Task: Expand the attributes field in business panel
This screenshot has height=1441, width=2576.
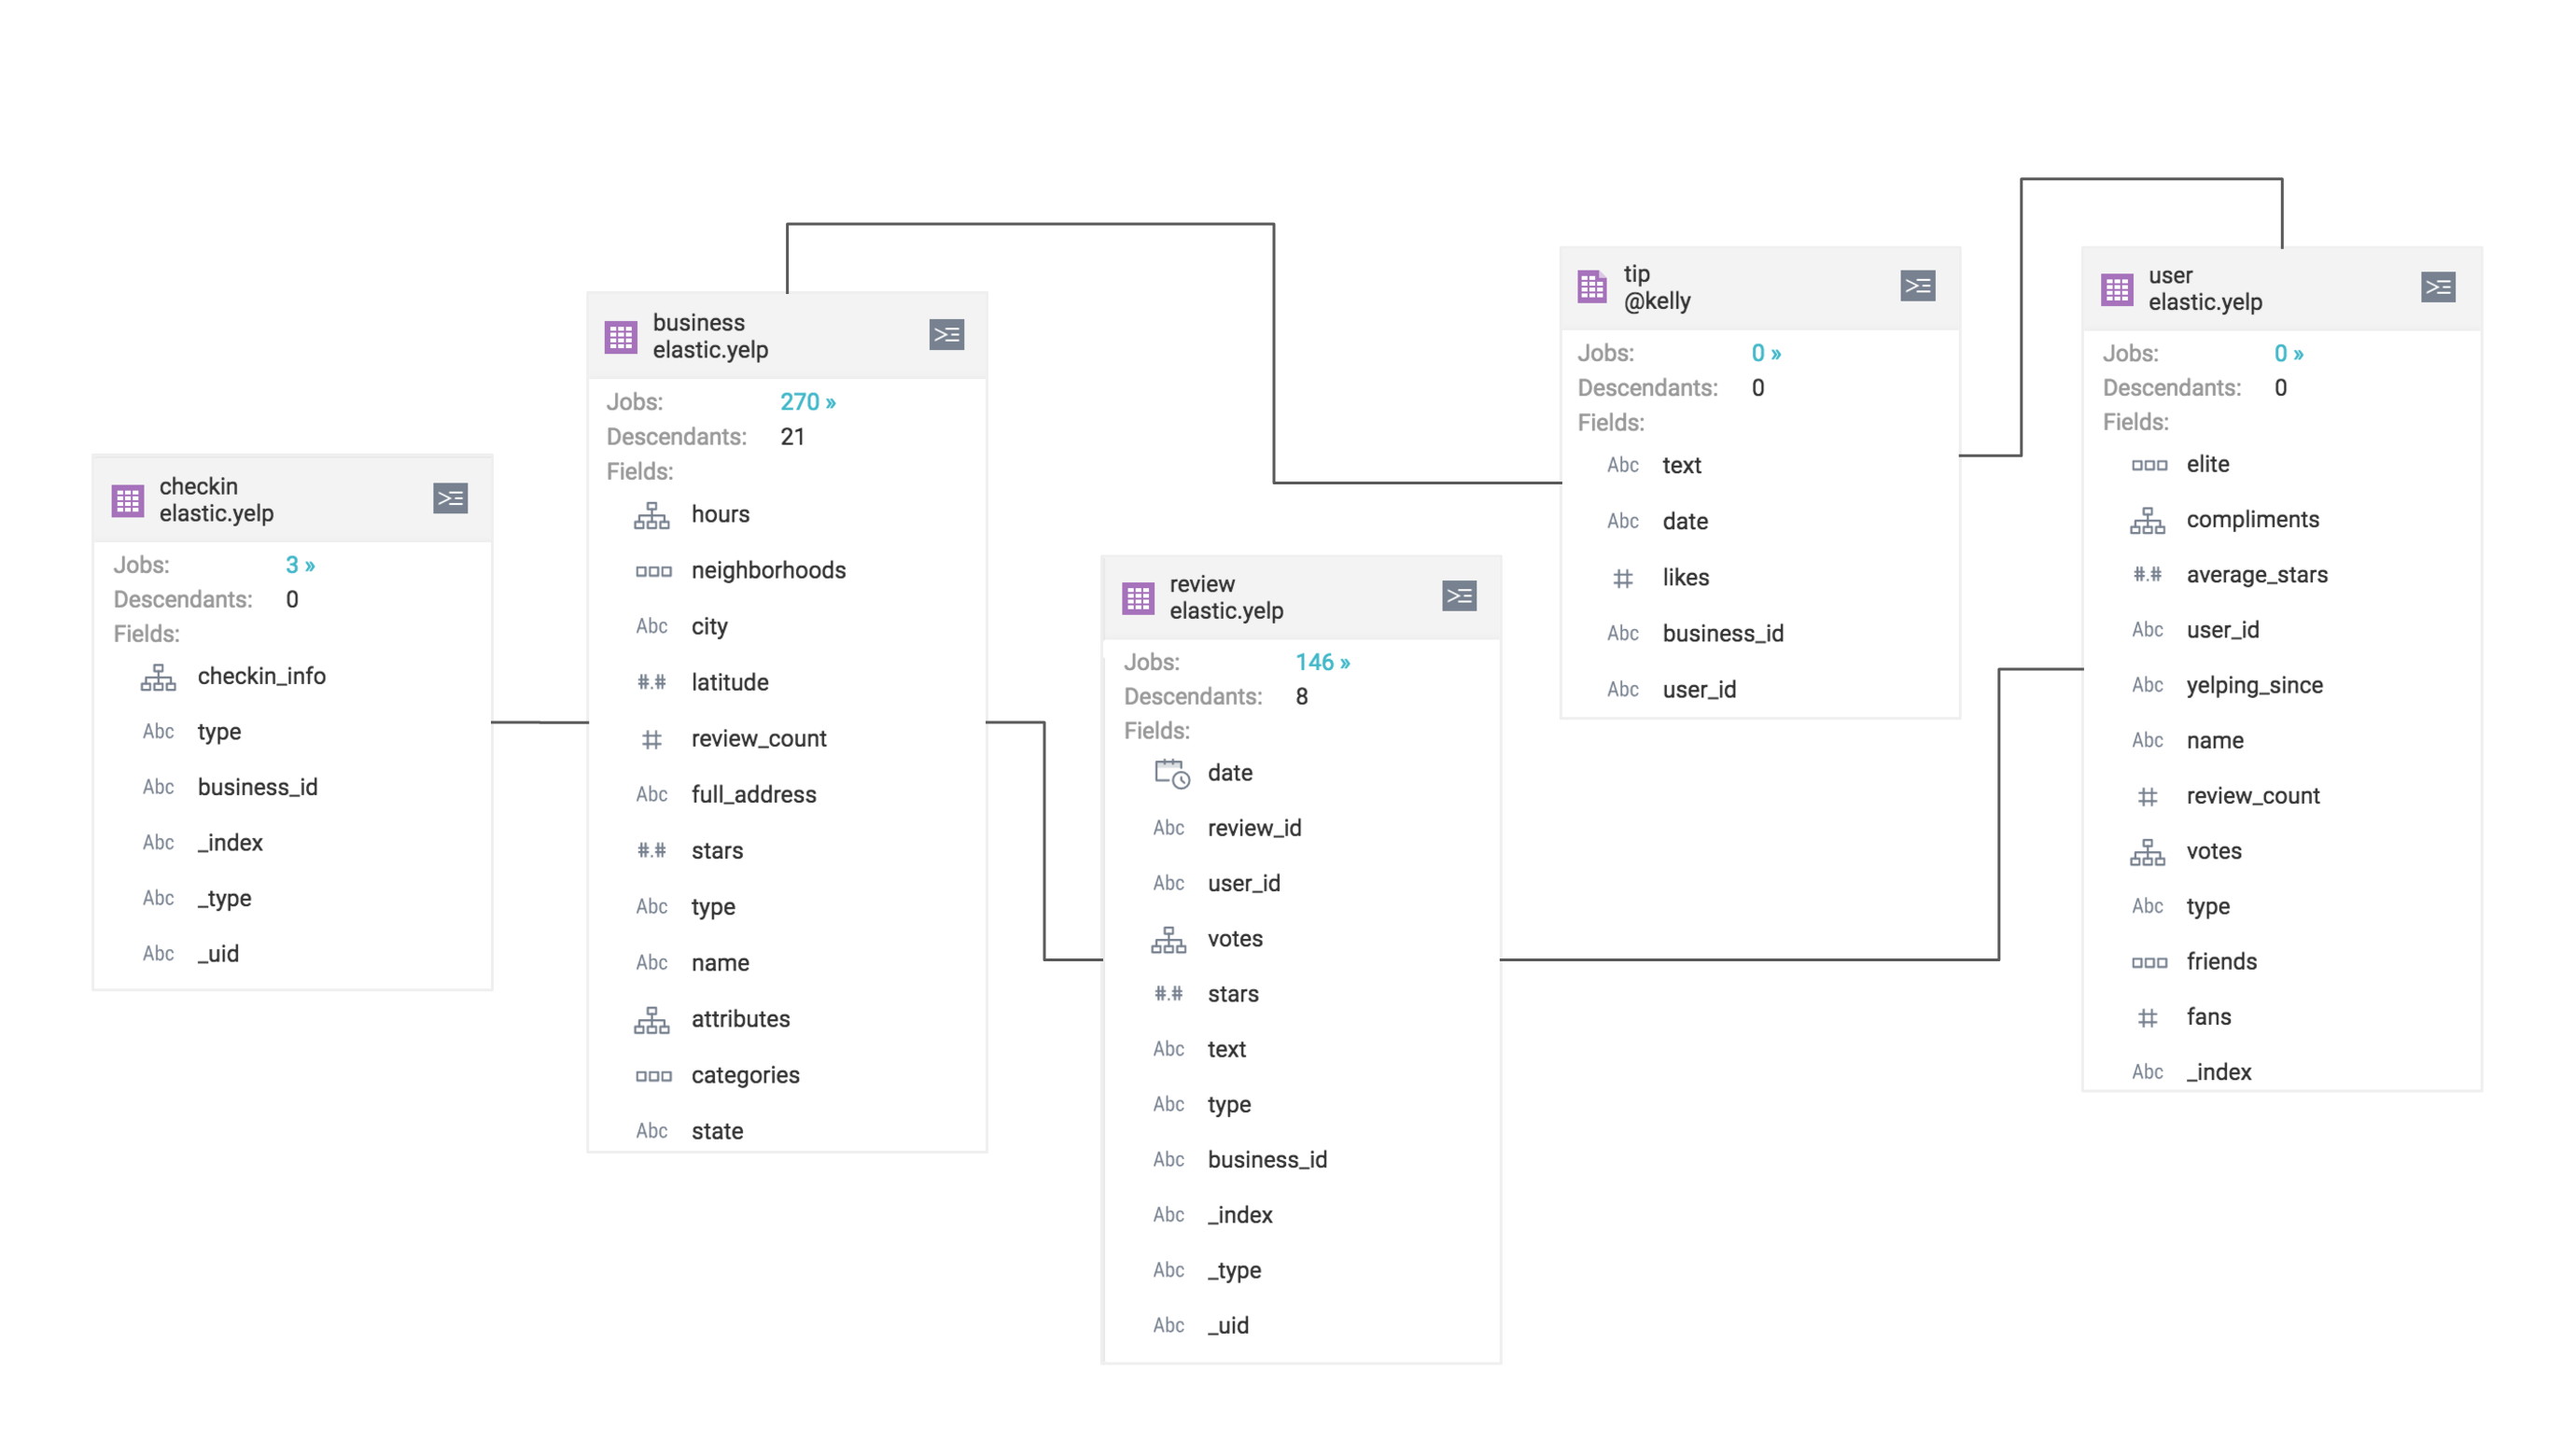Action: (737, 1016)
